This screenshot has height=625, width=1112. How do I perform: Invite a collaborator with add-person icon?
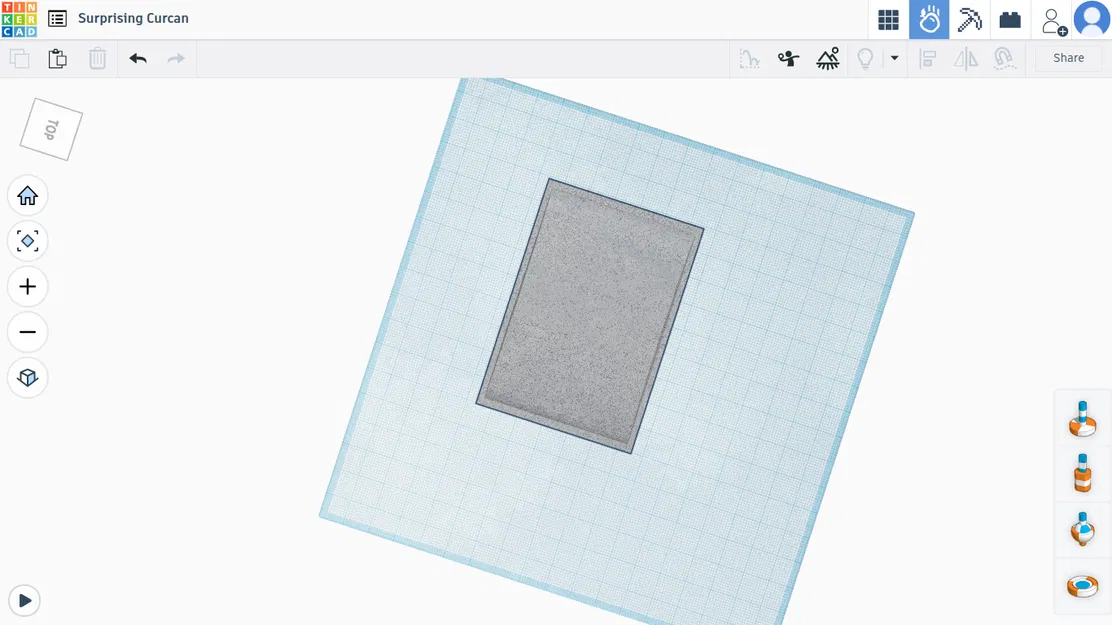(x=1054, y=21)
